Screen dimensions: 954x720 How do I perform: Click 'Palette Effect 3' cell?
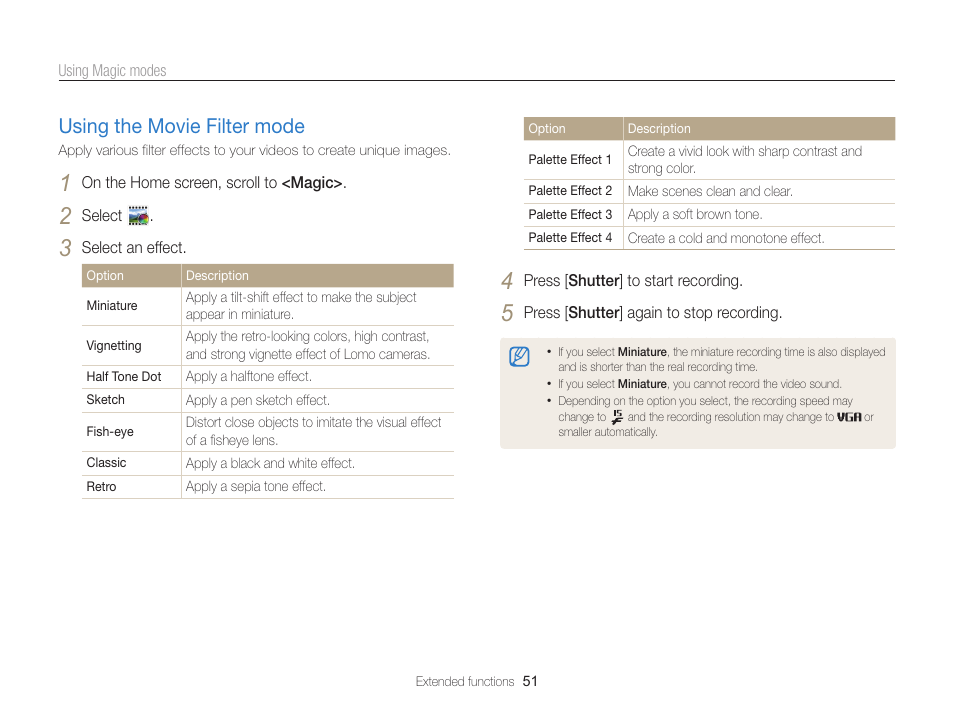point(573,214)
